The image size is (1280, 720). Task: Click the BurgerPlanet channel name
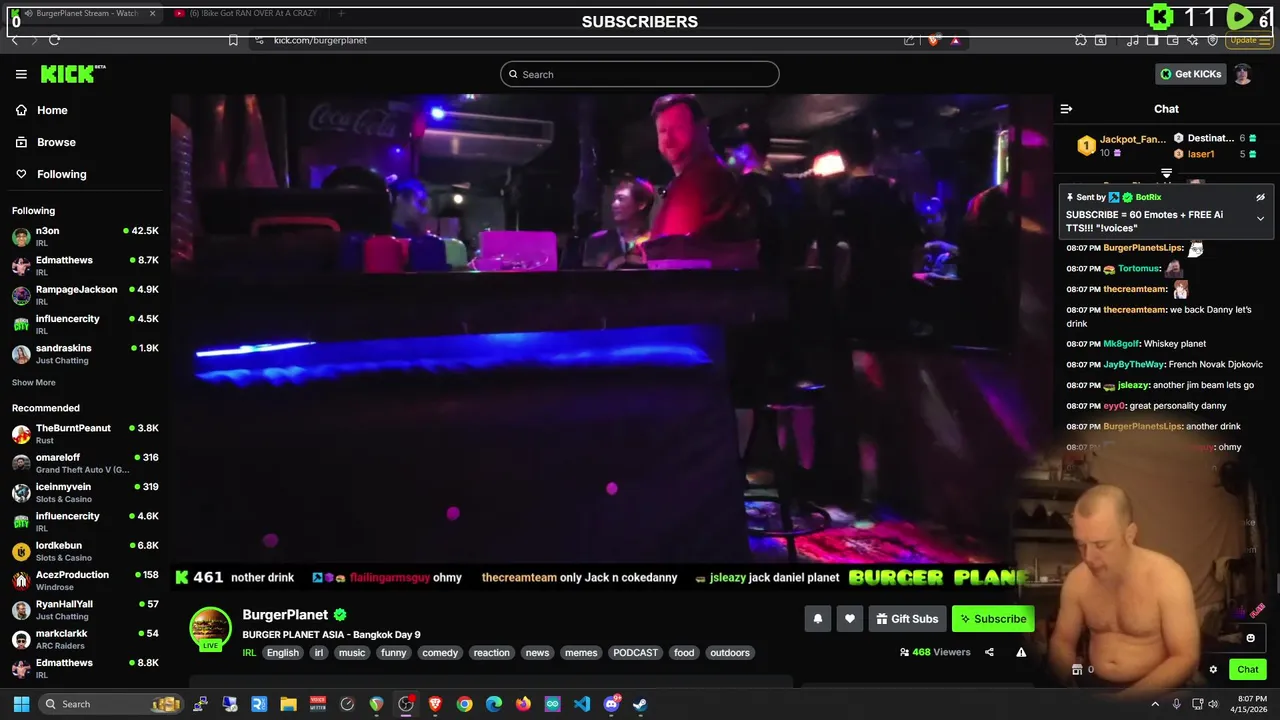[x=285, y=615]
